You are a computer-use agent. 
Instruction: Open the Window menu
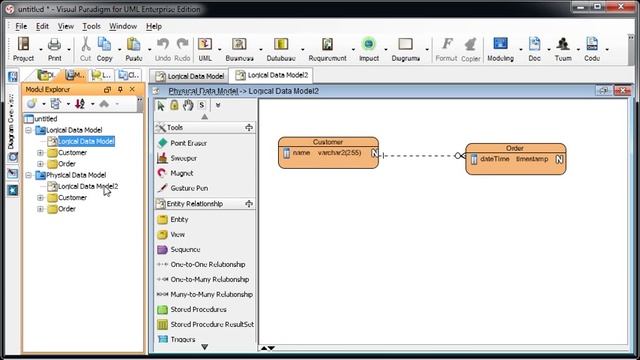(123, 26)
